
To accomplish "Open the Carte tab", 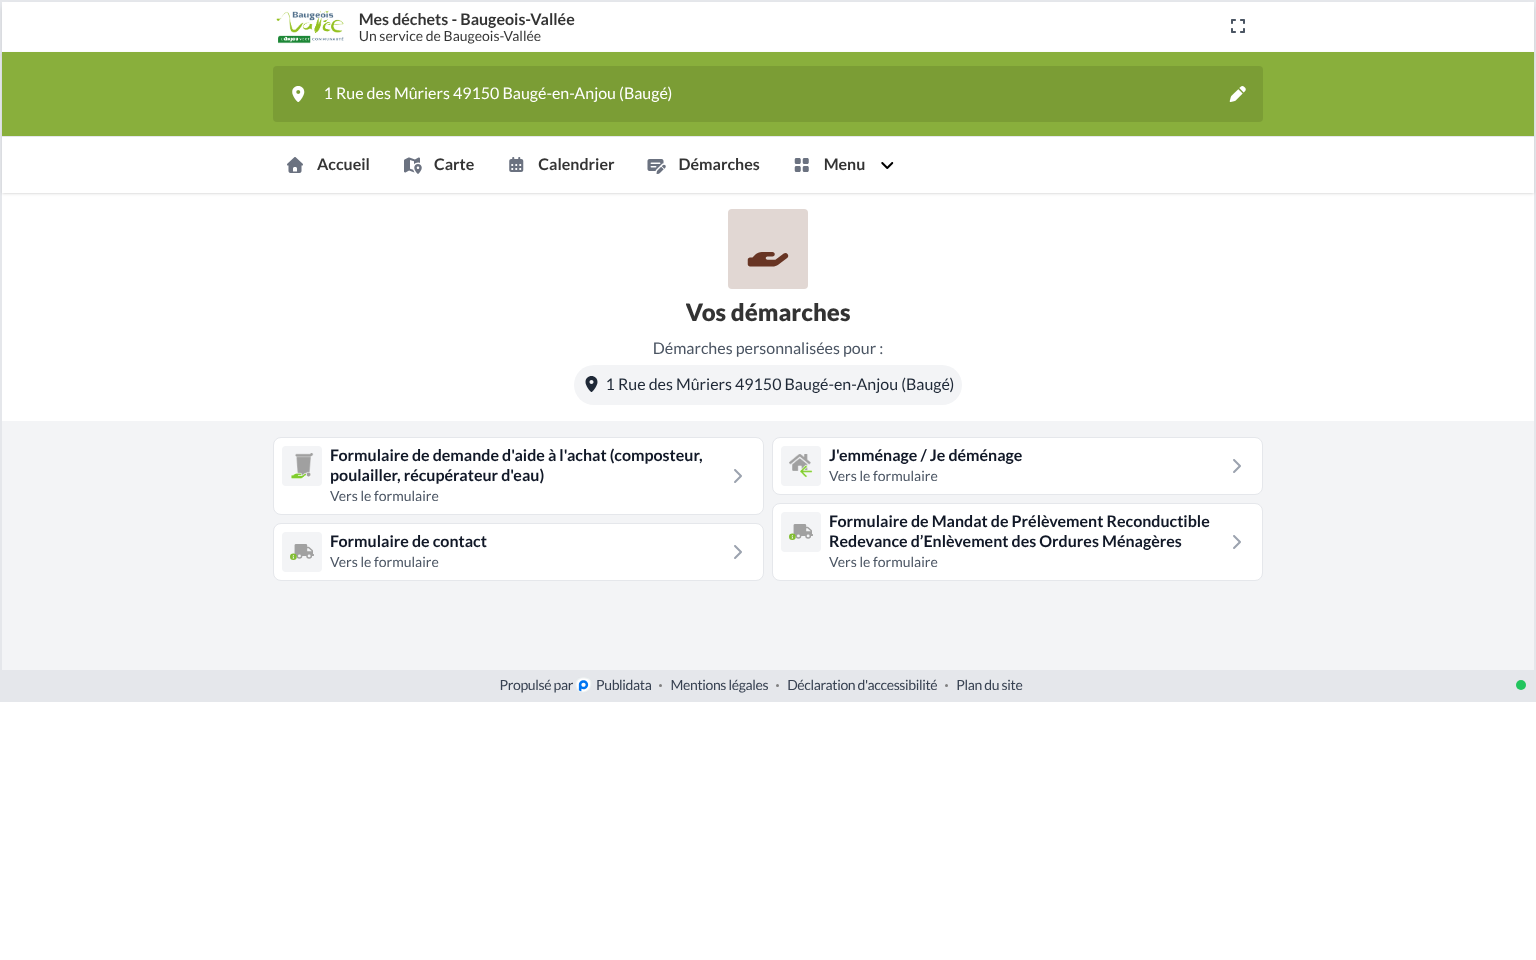I will coord(439,165).
